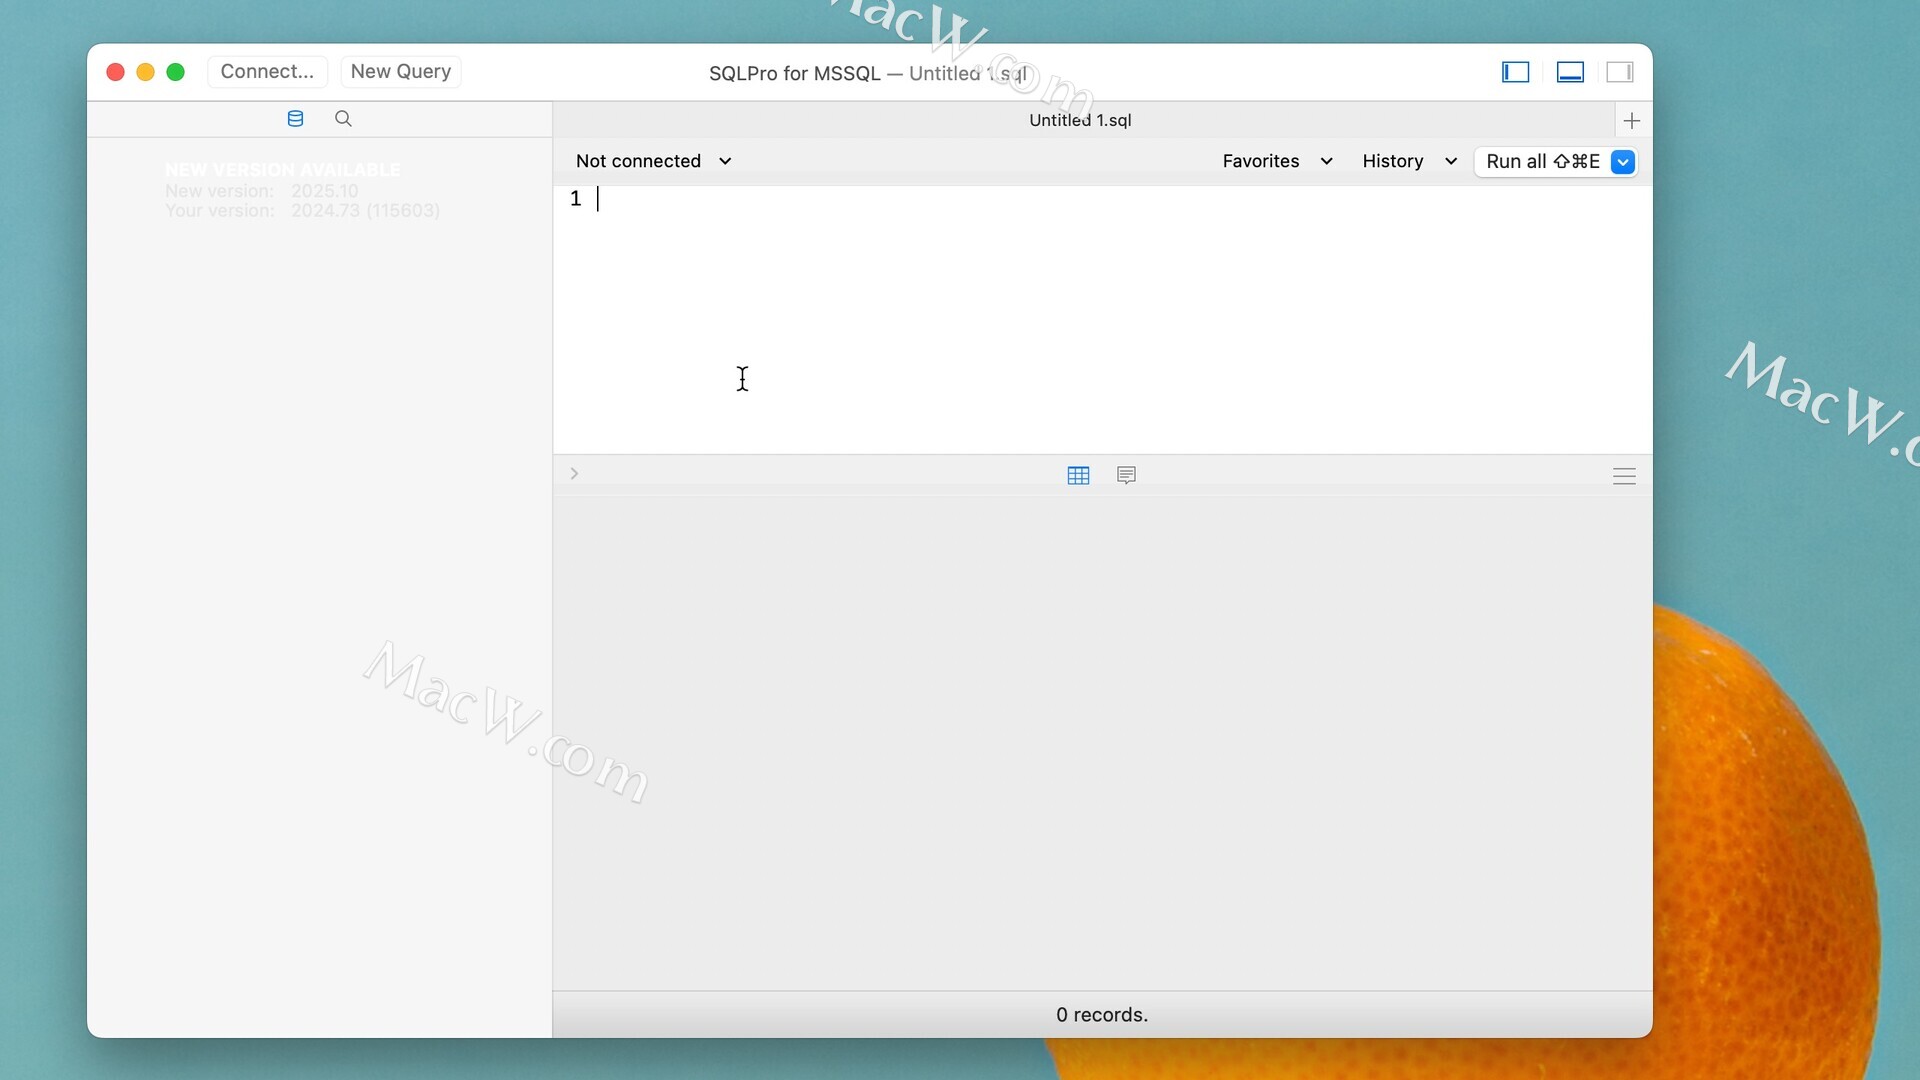Show query messages text icon
This screenshot has width=1920, height=1080.
(1126, 475)
